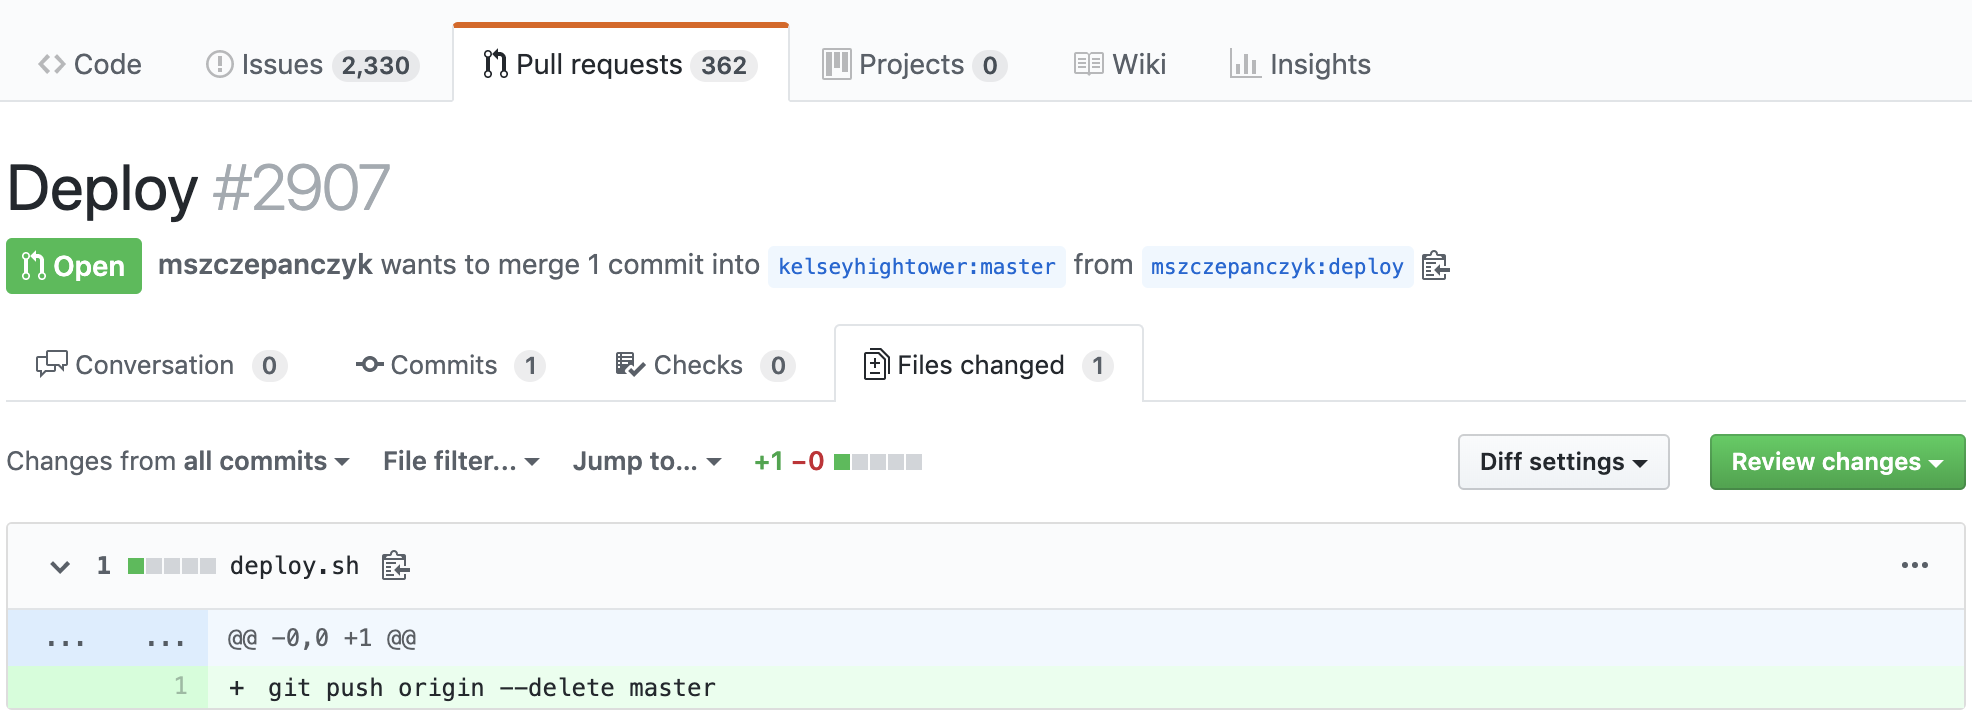Click the Files changed count badge 1
Image resolution: width=1972 pixels, height=716 pixels.
coord(1097,366)
